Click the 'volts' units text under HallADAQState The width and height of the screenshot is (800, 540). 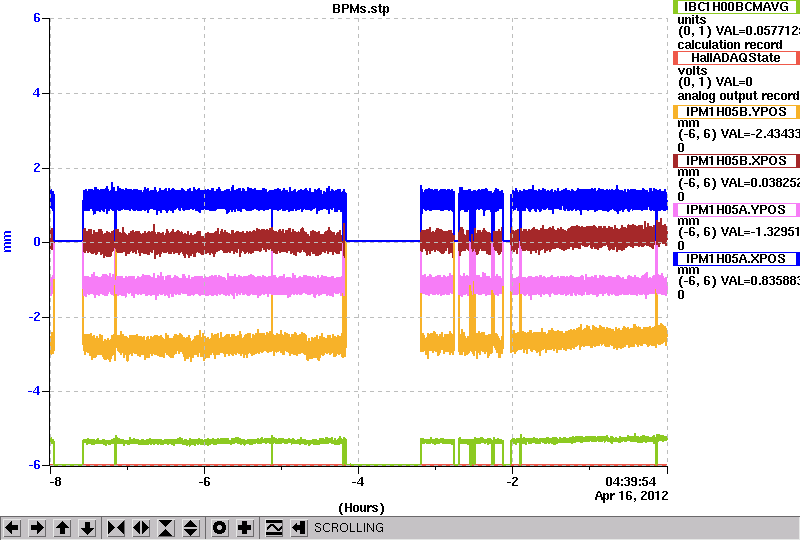coord(692,71)
